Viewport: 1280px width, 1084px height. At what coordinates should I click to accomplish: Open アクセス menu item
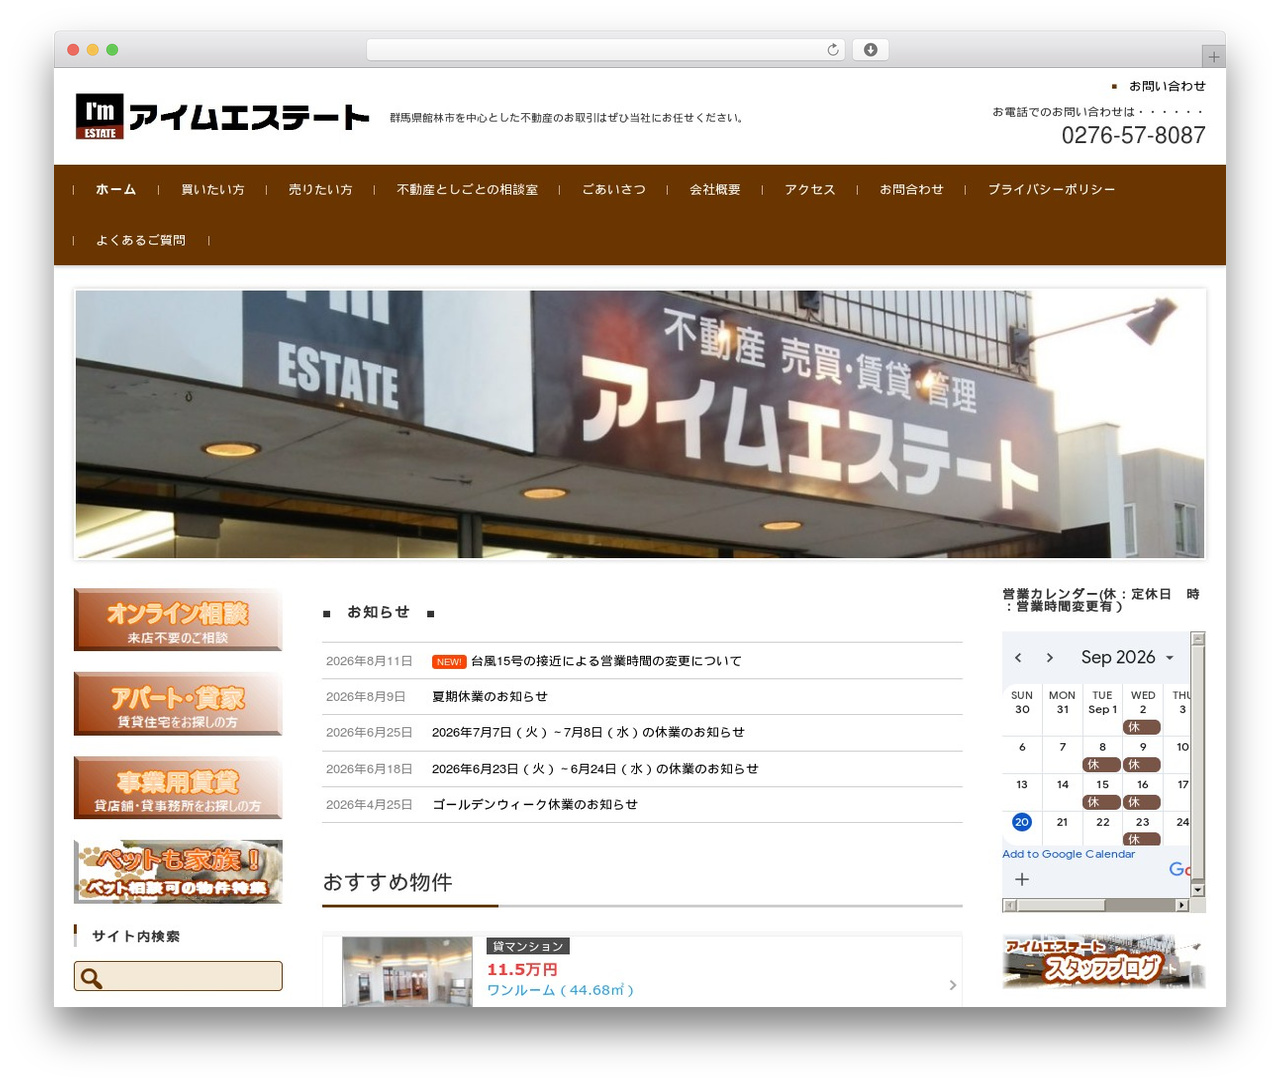[x=810, y=190]
